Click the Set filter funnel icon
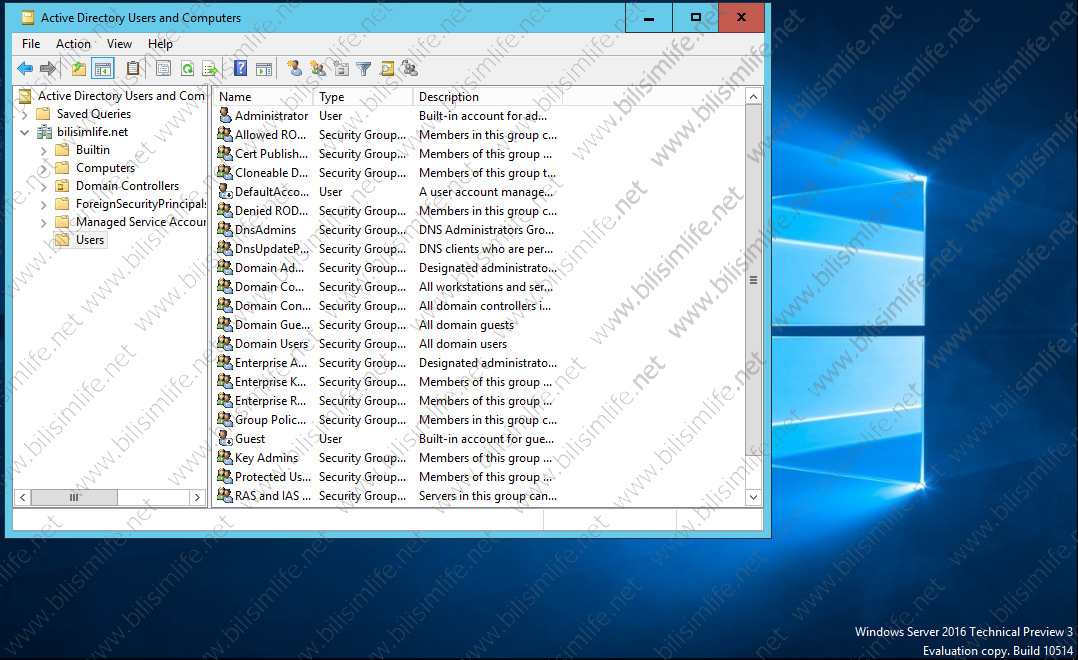The image size is (1078, 660). coord(364,67)
